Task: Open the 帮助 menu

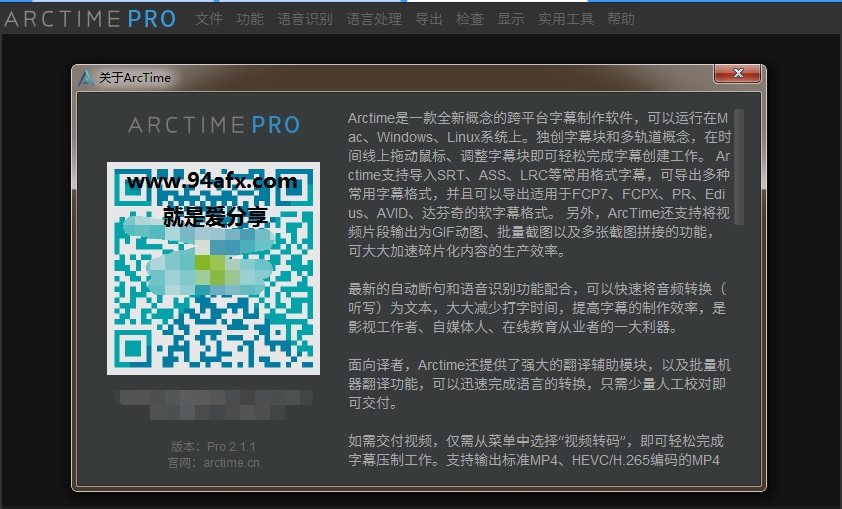Action: [621, 19]
